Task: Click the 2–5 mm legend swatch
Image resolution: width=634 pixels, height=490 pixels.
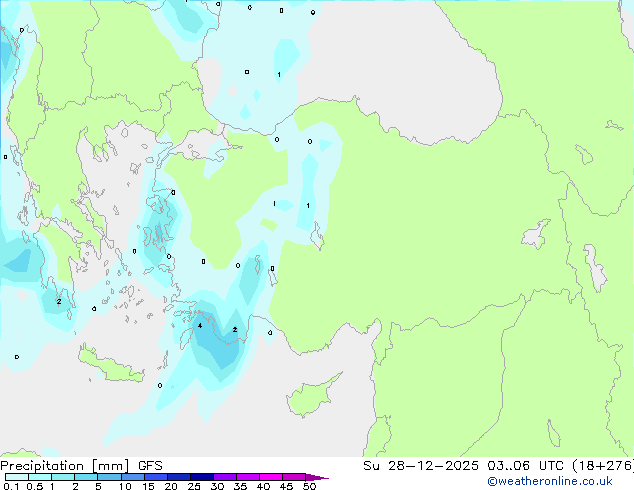Action: (x=86, y=477)
